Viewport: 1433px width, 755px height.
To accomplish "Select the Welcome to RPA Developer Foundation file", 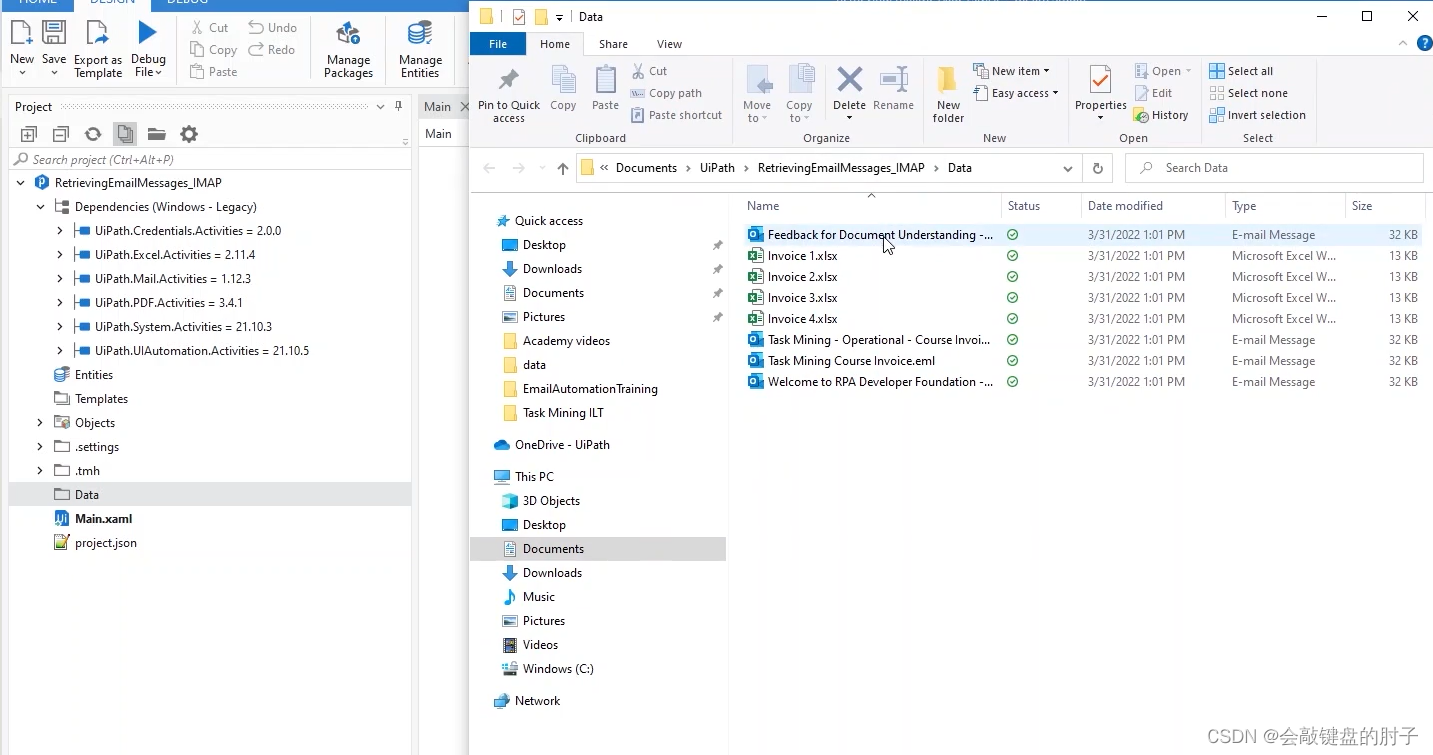I will (880, 382).
